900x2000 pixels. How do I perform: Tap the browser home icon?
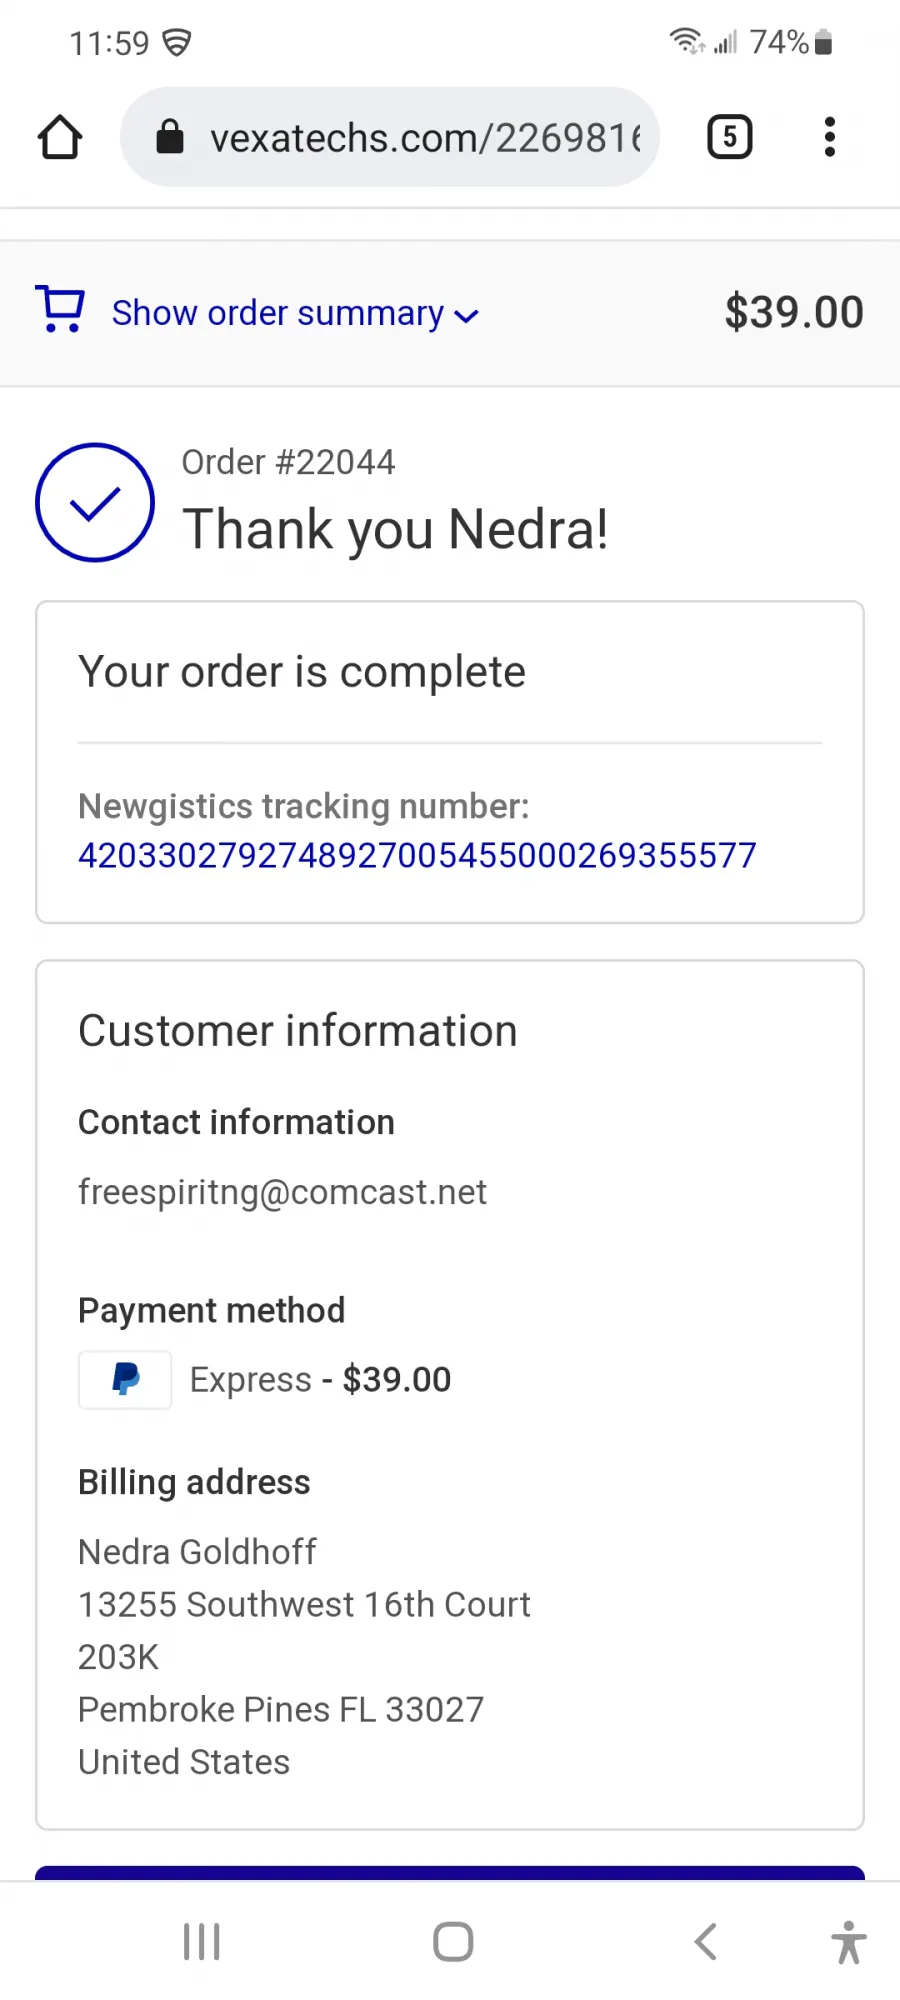pyautogui.click(x=60, y=137)
